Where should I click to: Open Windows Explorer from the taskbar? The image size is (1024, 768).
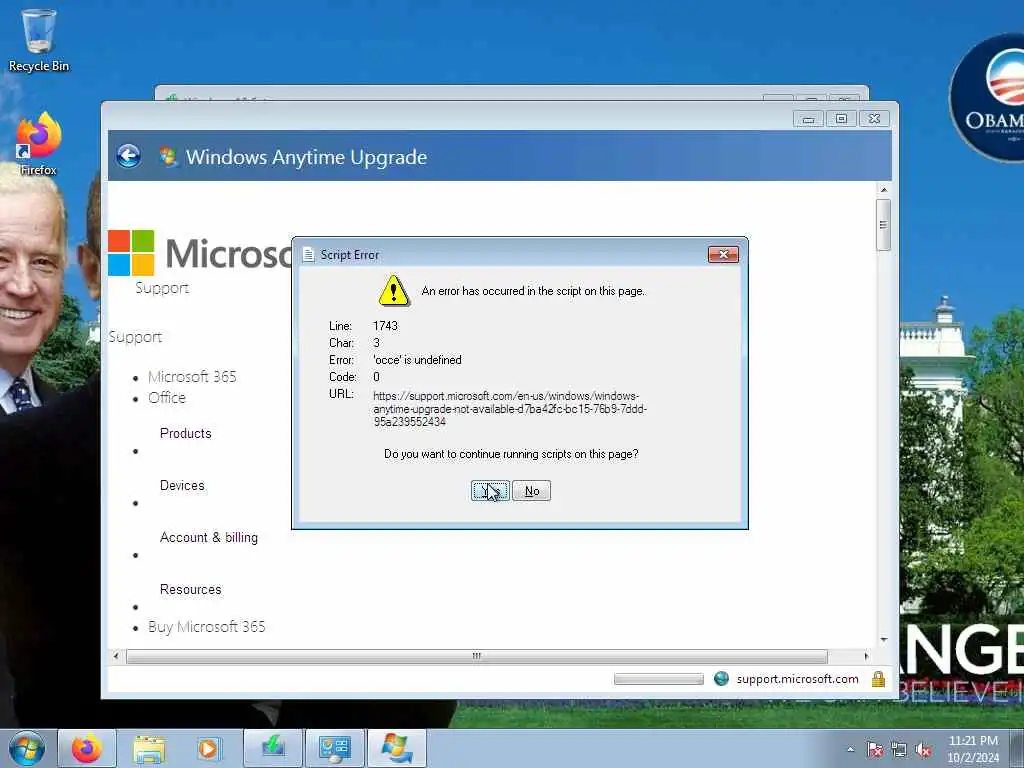149,748
